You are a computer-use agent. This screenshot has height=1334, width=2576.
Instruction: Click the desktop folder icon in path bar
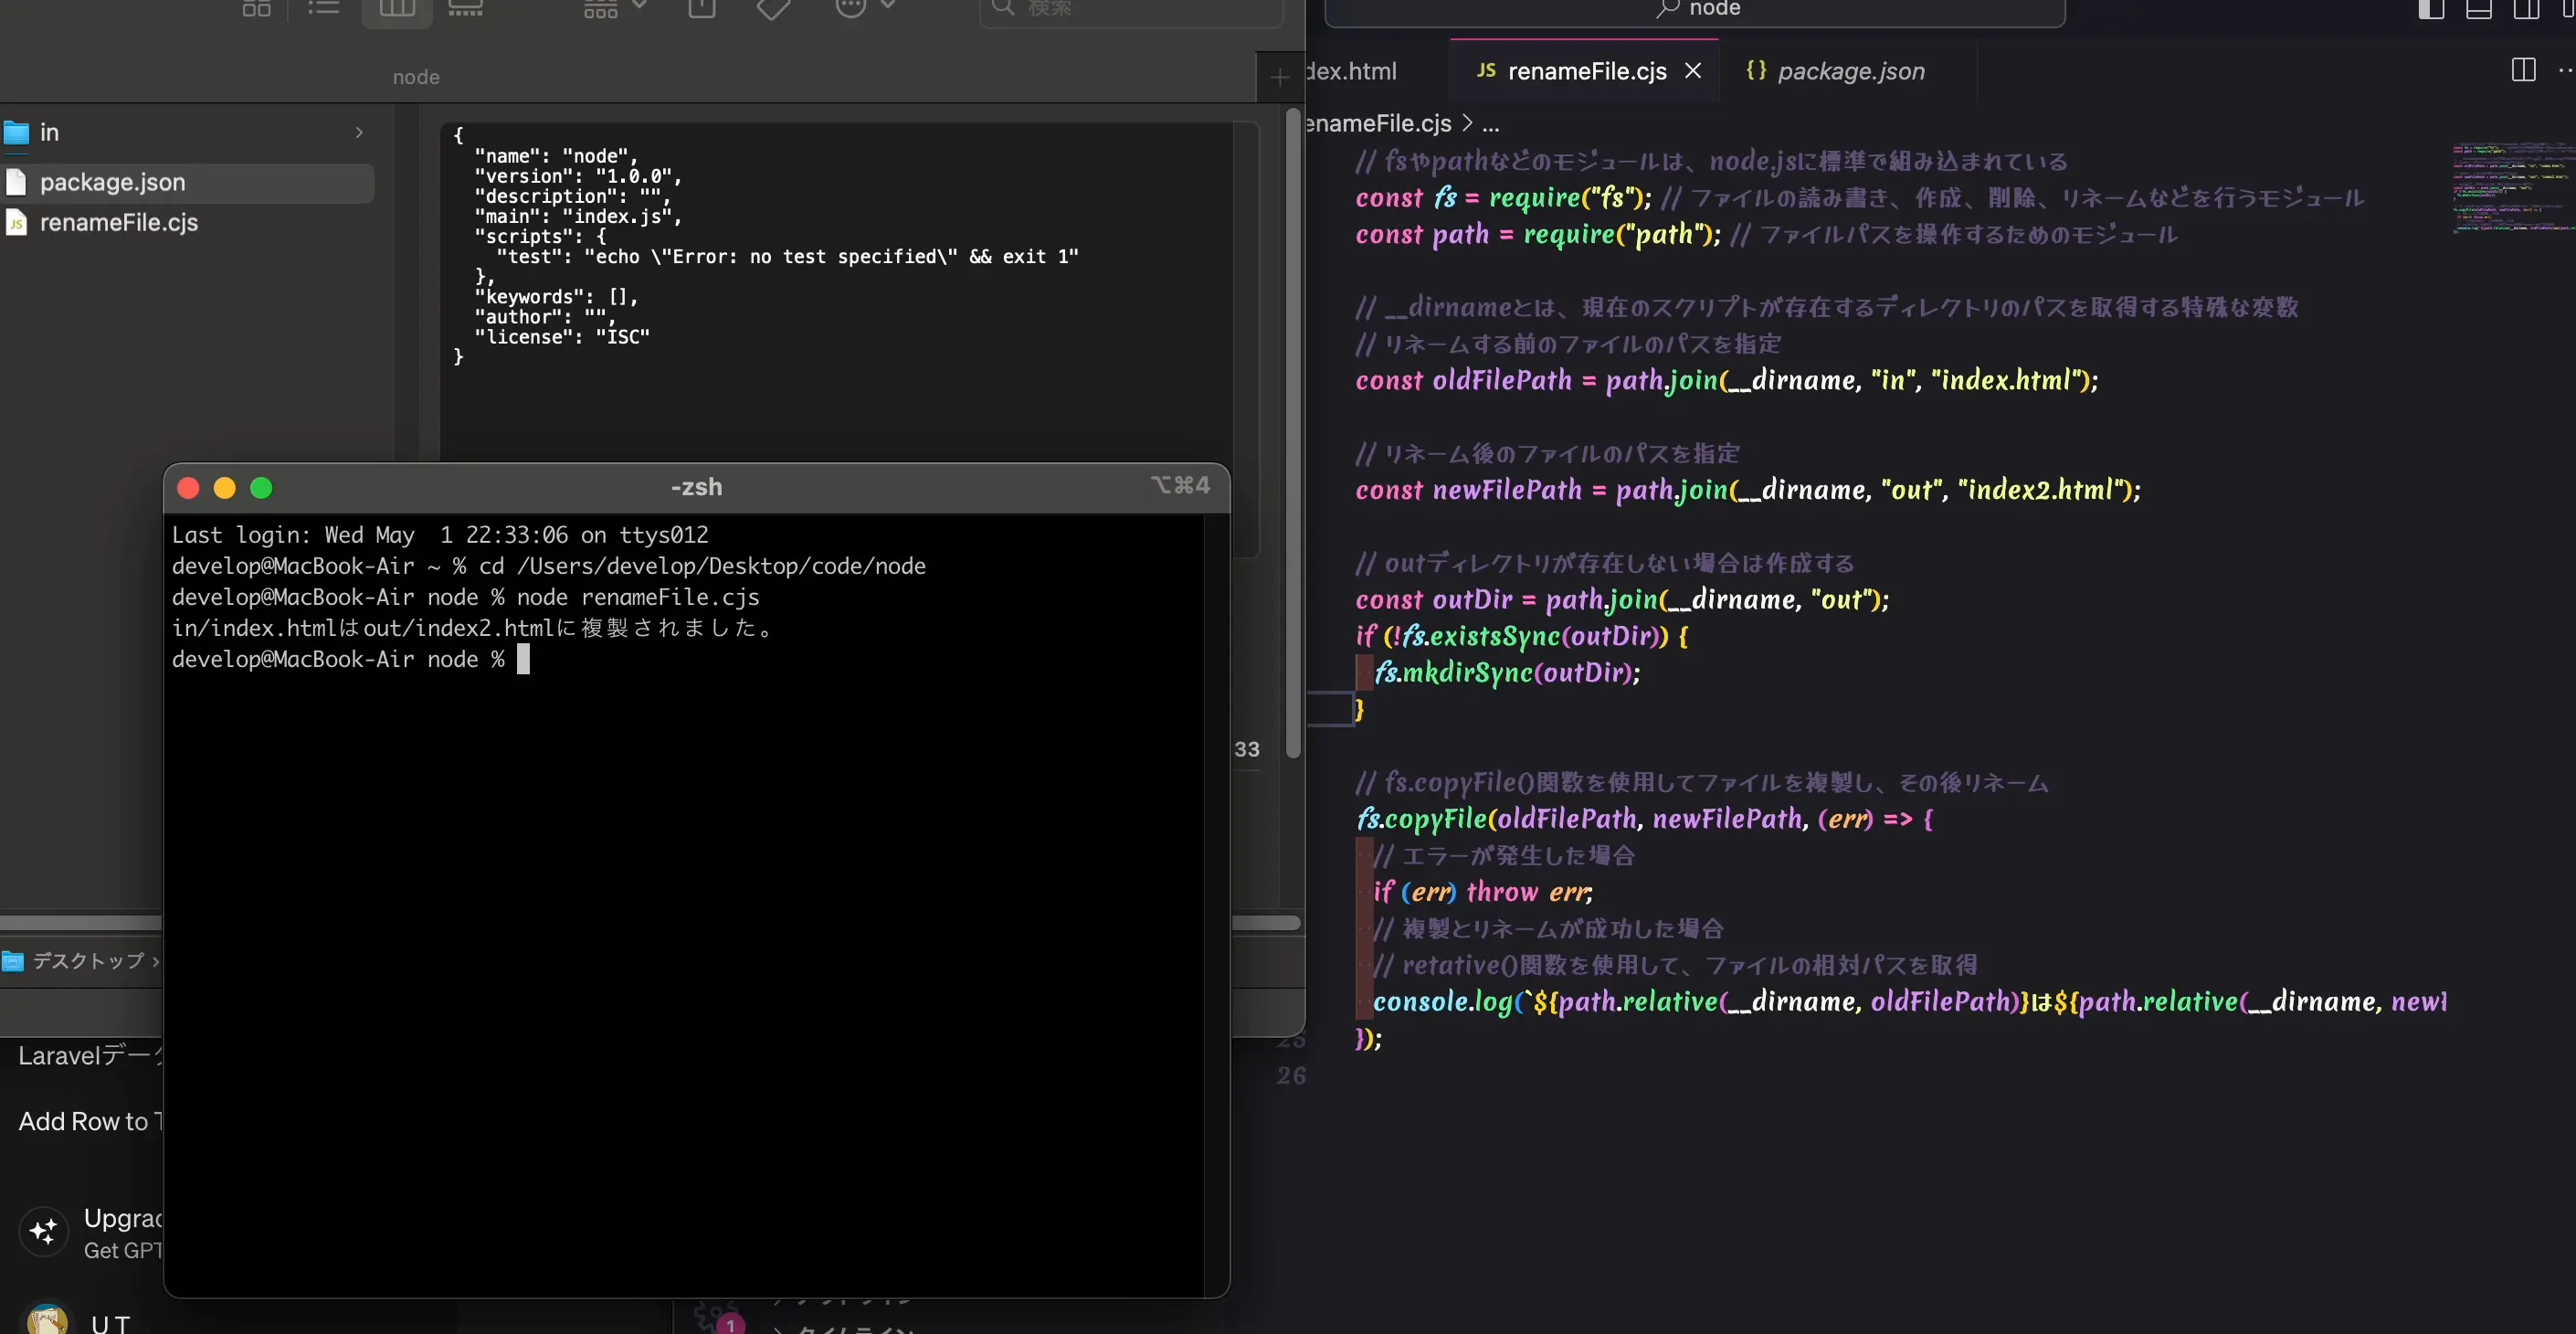click(x=13, y=962)
